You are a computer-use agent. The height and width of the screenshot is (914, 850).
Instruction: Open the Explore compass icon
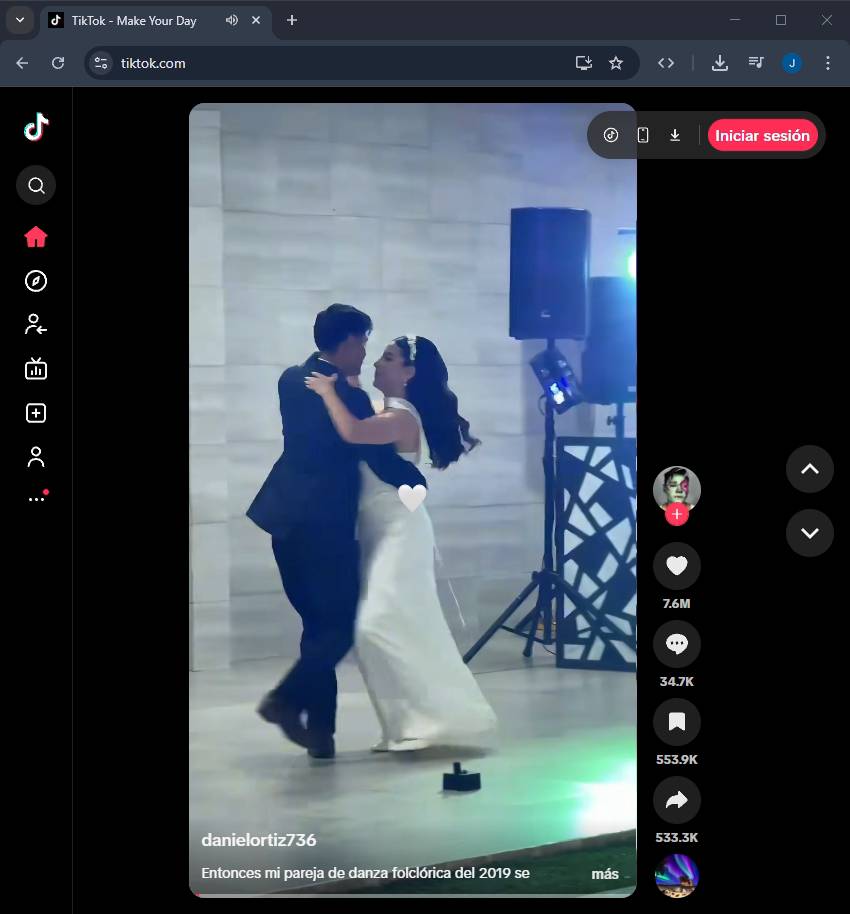pos(36,281)
